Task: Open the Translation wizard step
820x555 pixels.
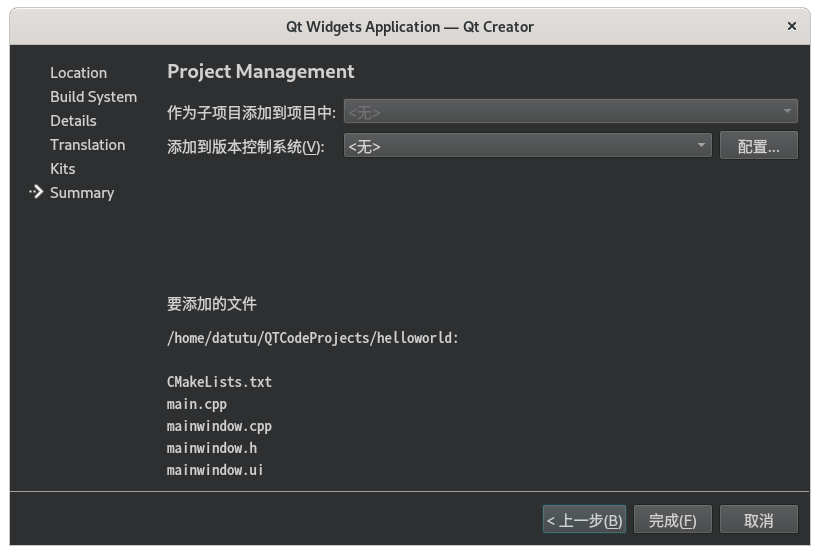Action: click(x=88, y=145)
